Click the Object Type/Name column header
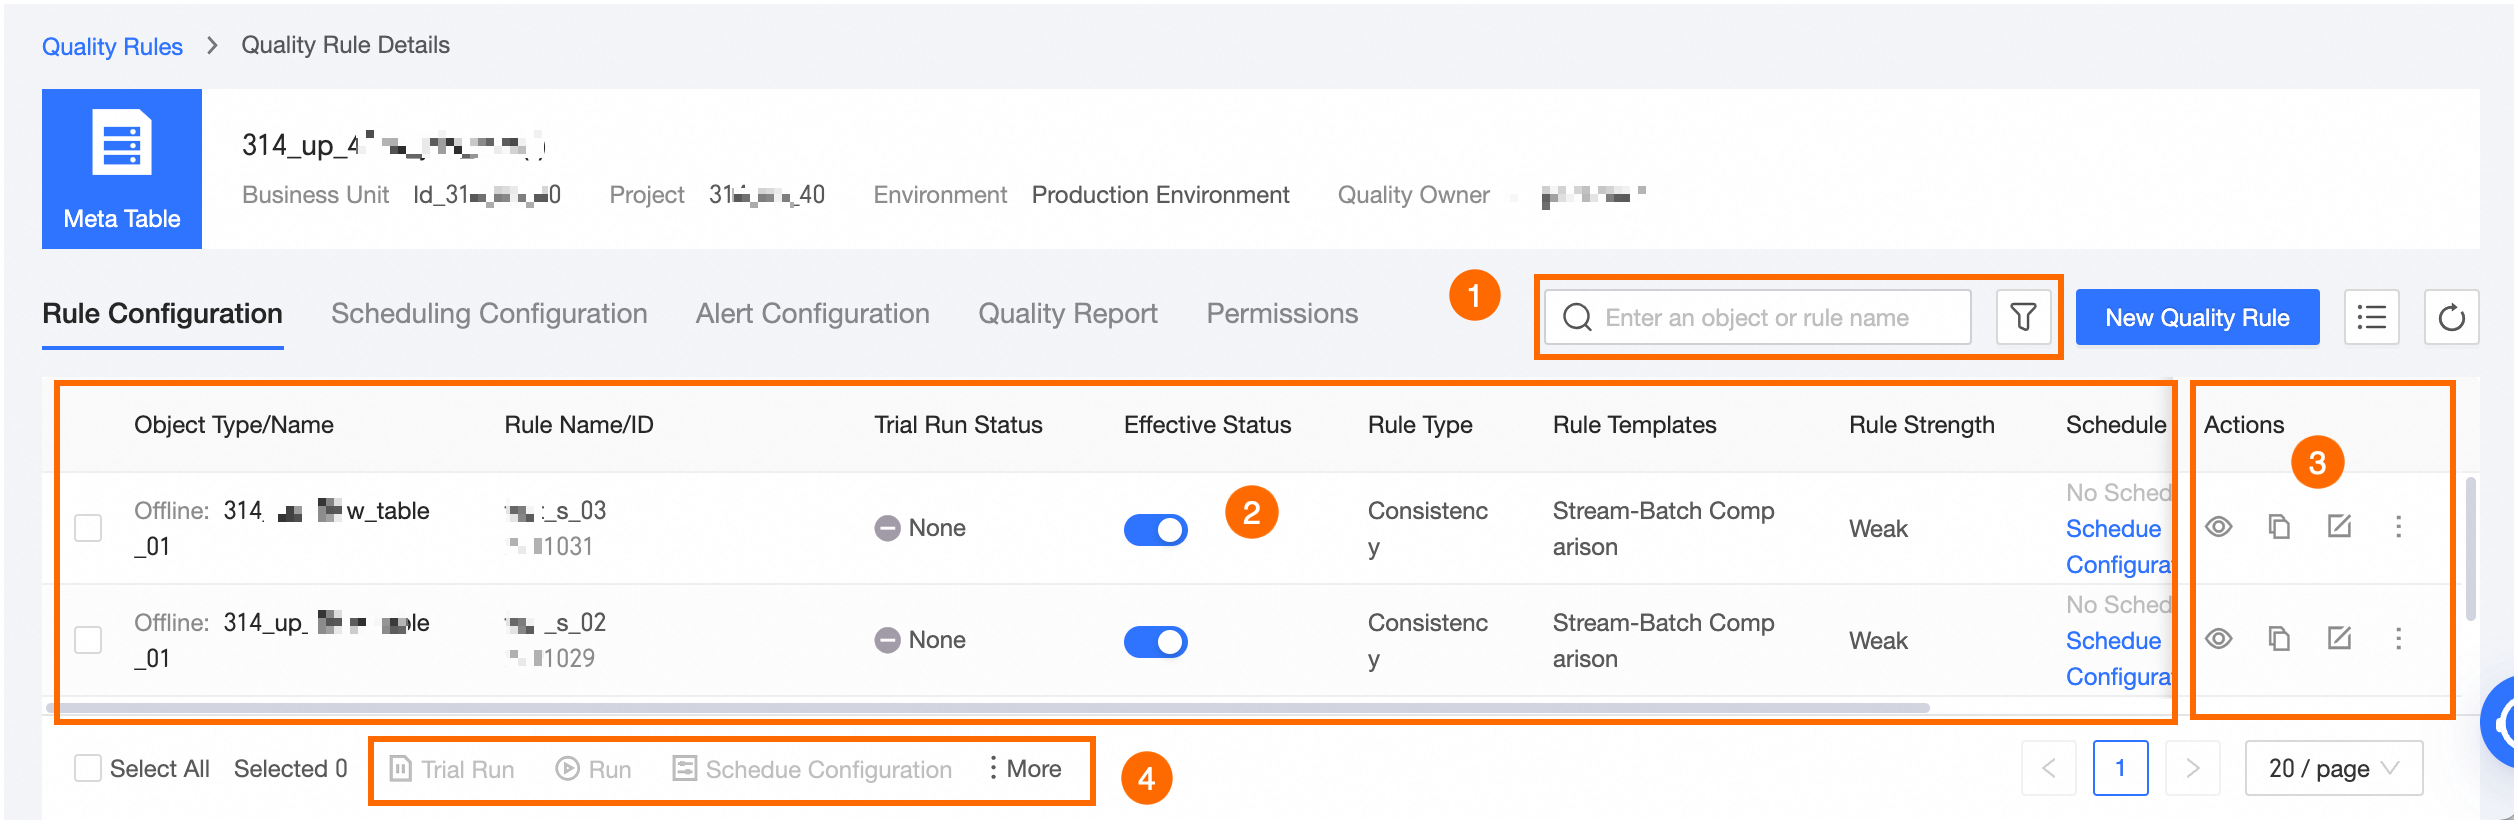 click(x=234, y=425)
